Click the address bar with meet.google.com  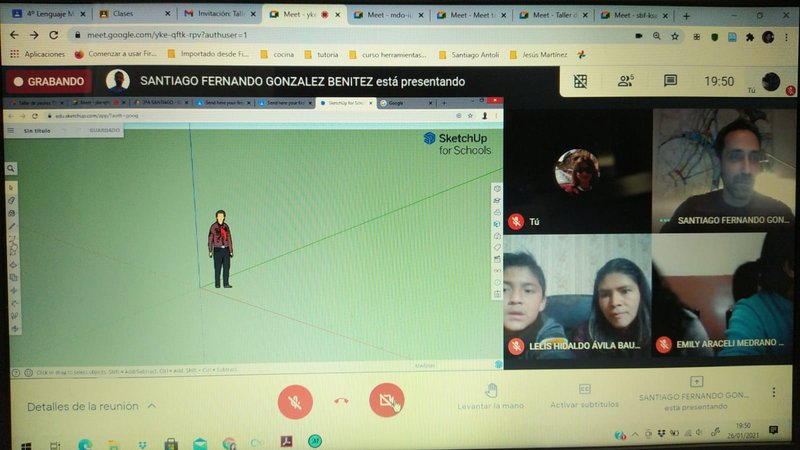click(300, 35)
